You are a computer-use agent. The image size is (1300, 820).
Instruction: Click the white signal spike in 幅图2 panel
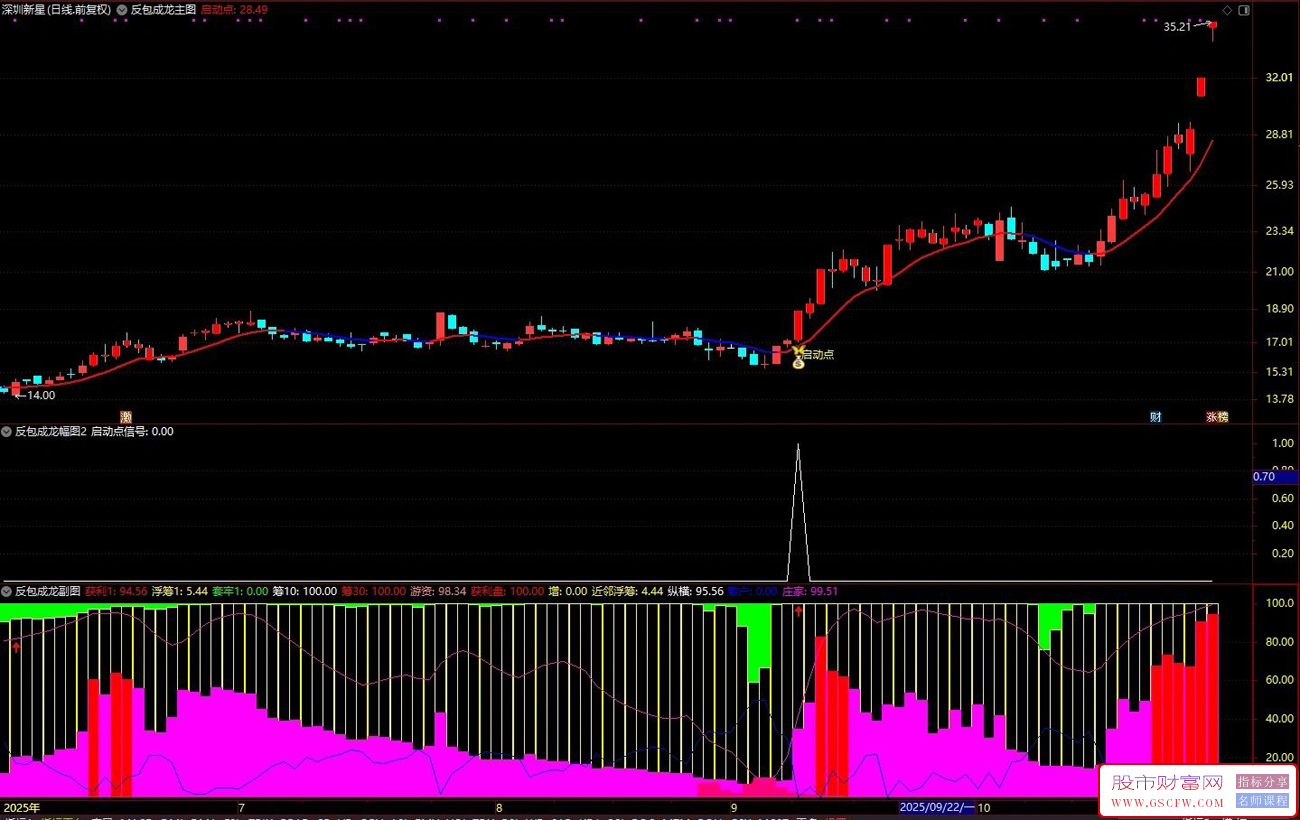pos(798,510)
